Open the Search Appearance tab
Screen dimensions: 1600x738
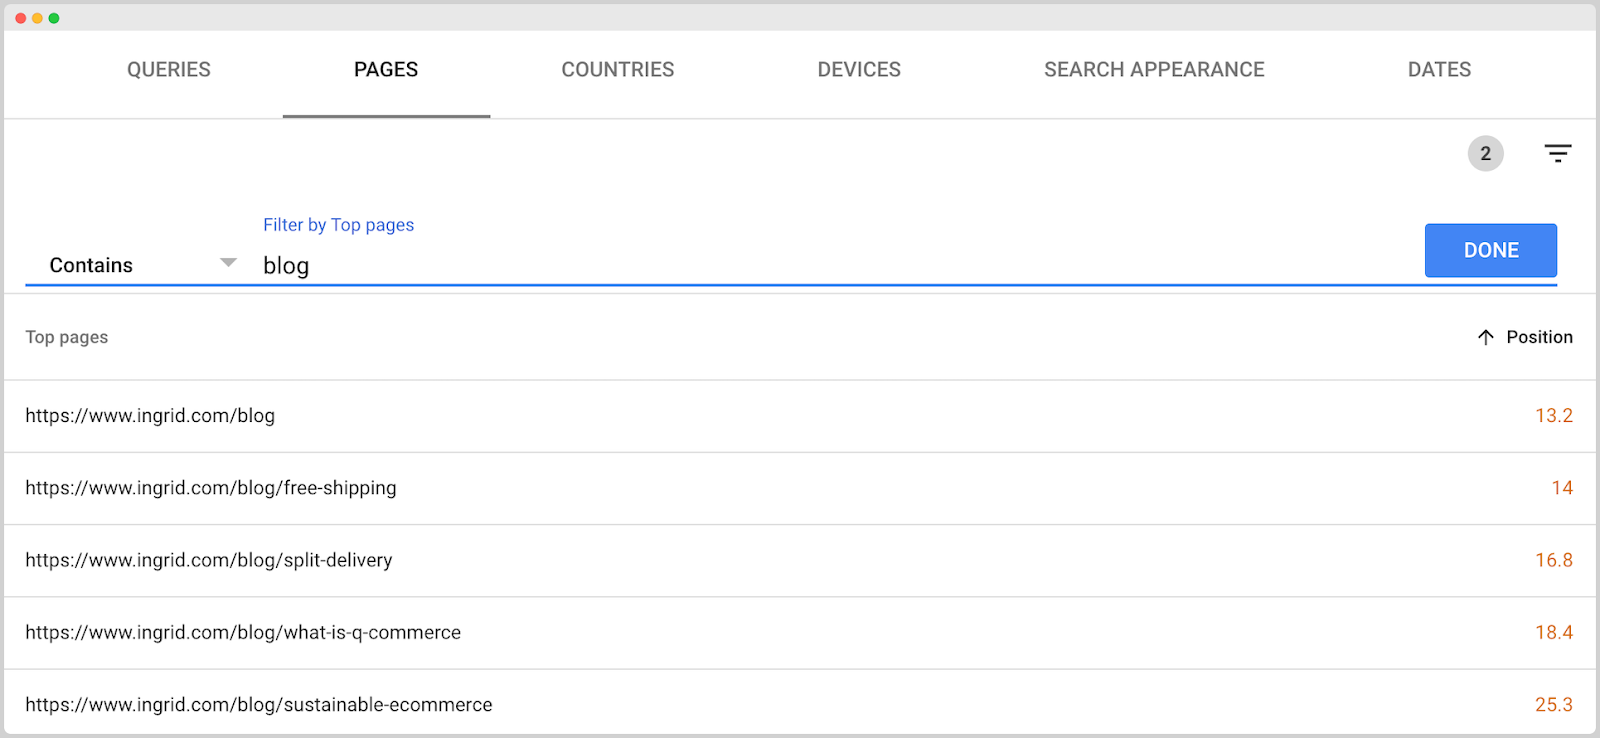point(1154,70)
